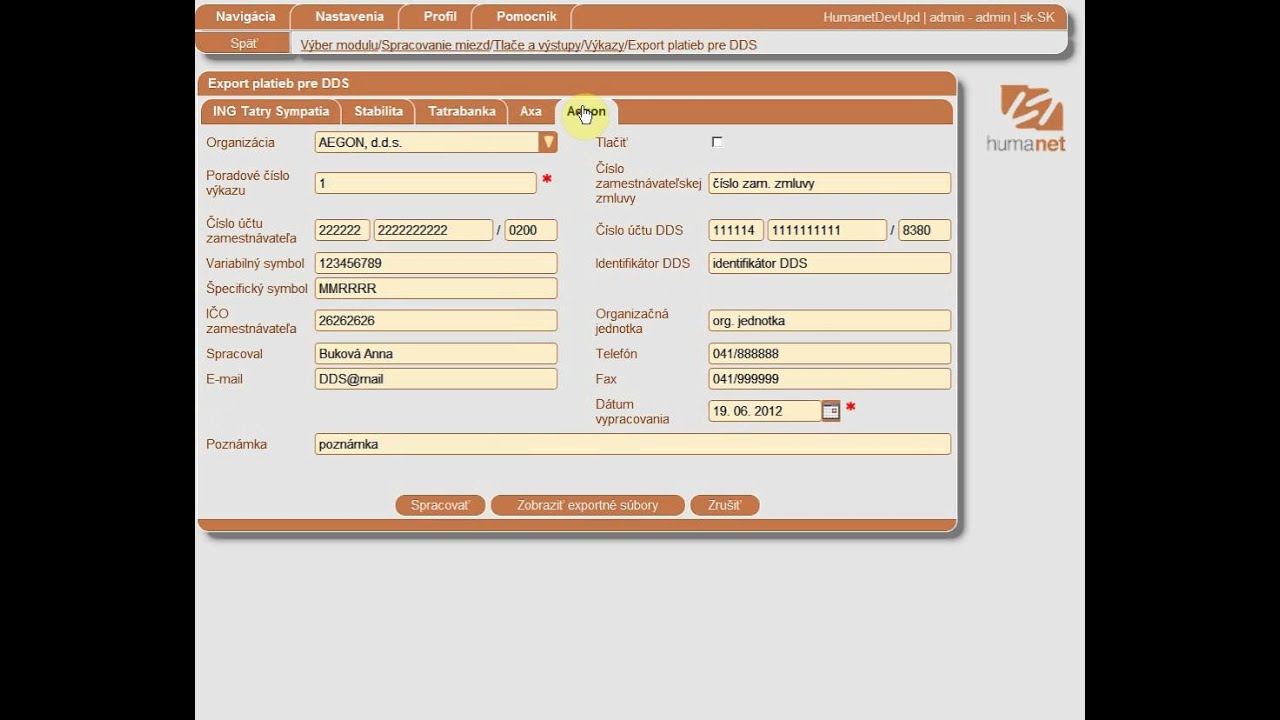Screen dimensions: 1280x720
Task: Switch to the Stabilita tab
Action: (x=378, y=112)
